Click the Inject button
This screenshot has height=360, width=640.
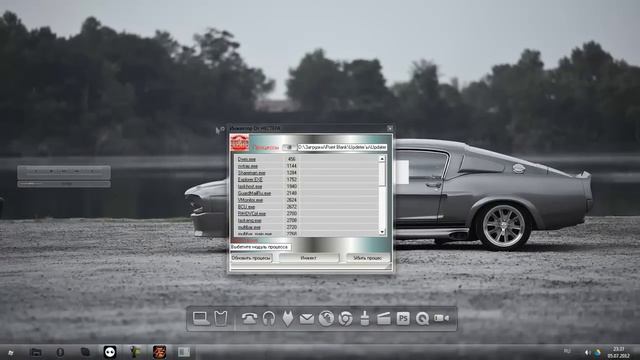click(309, 258)
